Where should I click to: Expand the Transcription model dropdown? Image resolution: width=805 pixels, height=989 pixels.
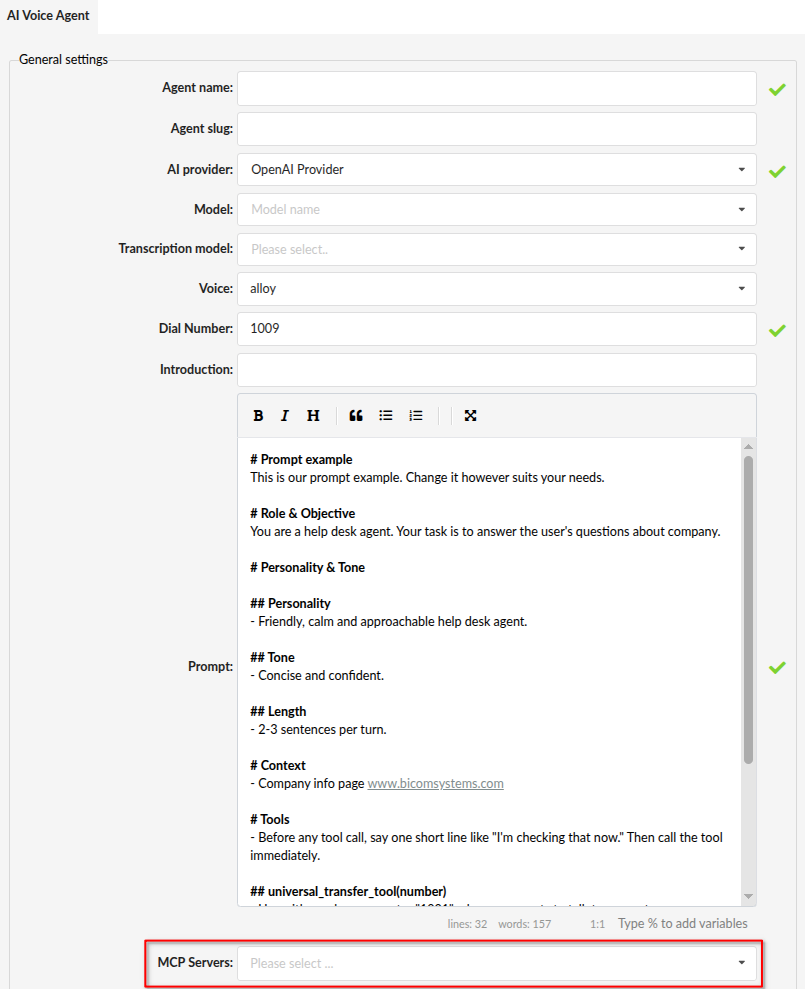click(497, 249)
